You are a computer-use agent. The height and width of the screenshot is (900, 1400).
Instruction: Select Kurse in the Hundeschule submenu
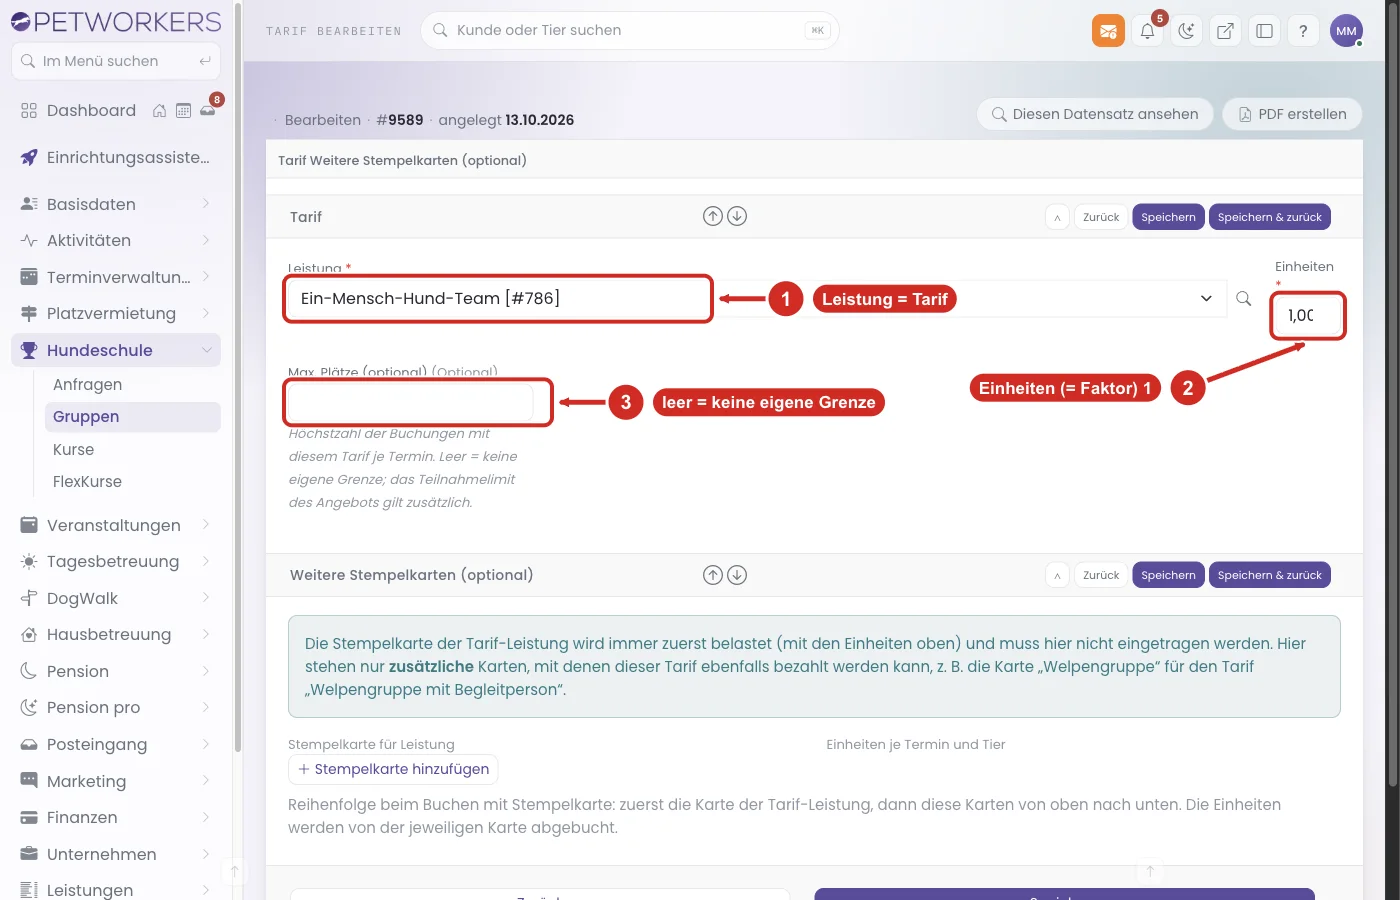pyautogui.click(x=73, y=450)
